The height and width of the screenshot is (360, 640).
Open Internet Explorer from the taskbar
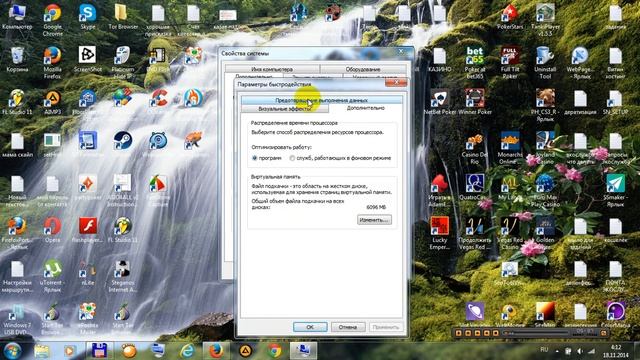coord(187,351)
